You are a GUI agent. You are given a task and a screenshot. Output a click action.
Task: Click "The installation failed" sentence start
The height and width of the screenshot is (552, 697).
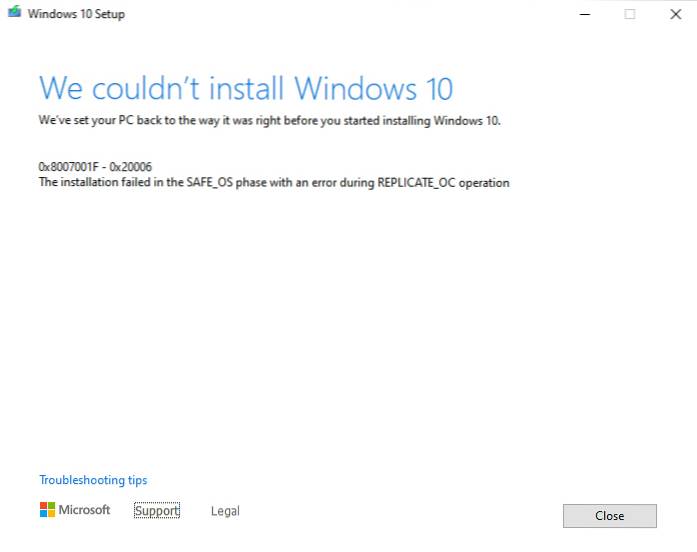[x=94, y=182]
